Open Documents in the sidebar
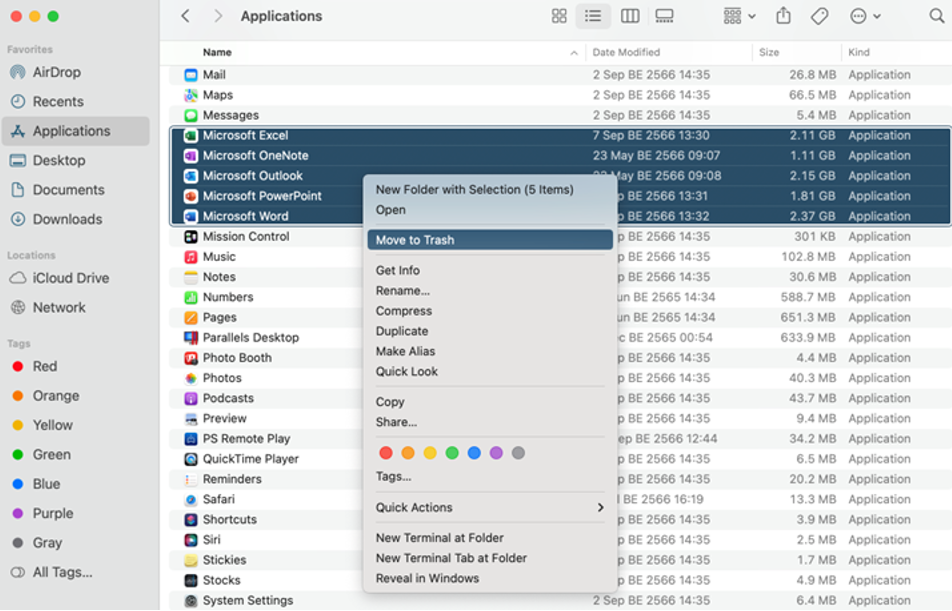Image resolution: width=952 pixels, height=611 pixels. [75, 190]
